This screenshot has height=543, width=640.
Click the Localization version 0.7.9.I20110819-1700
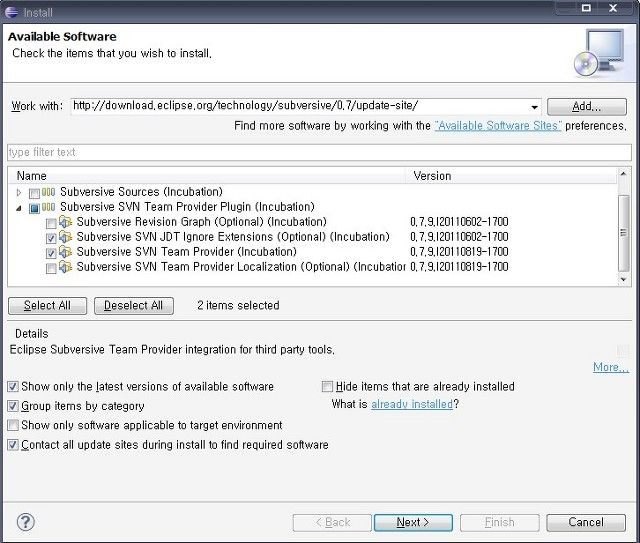459,267
